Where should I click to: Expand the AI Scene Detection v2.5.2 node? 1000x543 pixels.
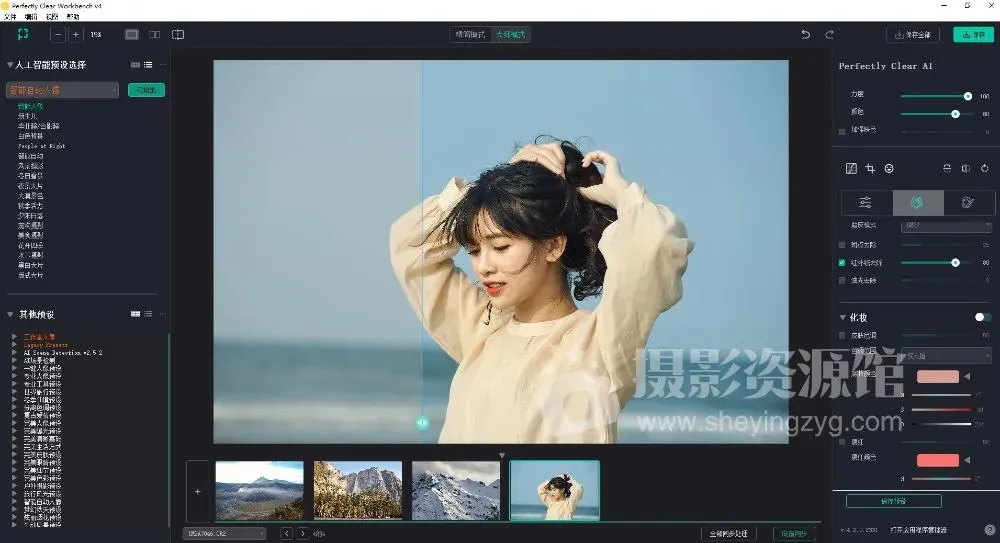pyautogui.click(x=14, y=352)
